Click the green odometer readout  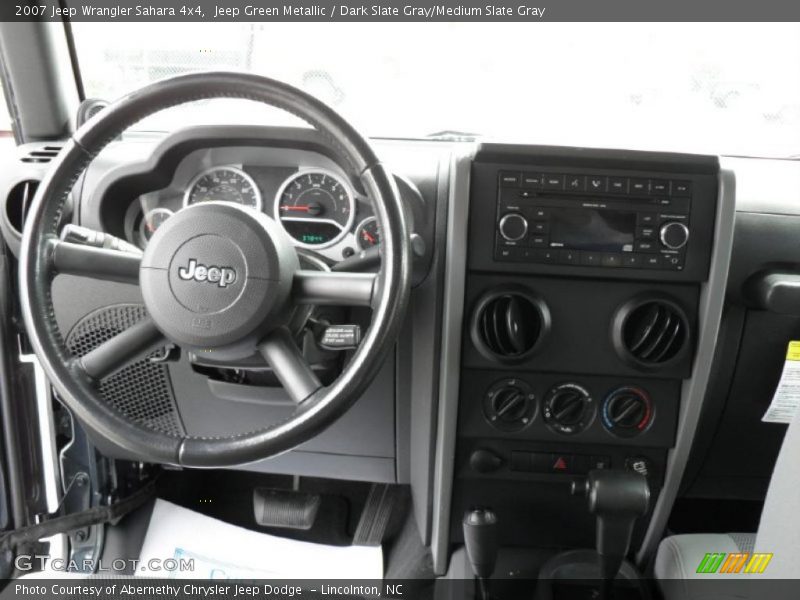pyautogui.click(x=313, y=238)
